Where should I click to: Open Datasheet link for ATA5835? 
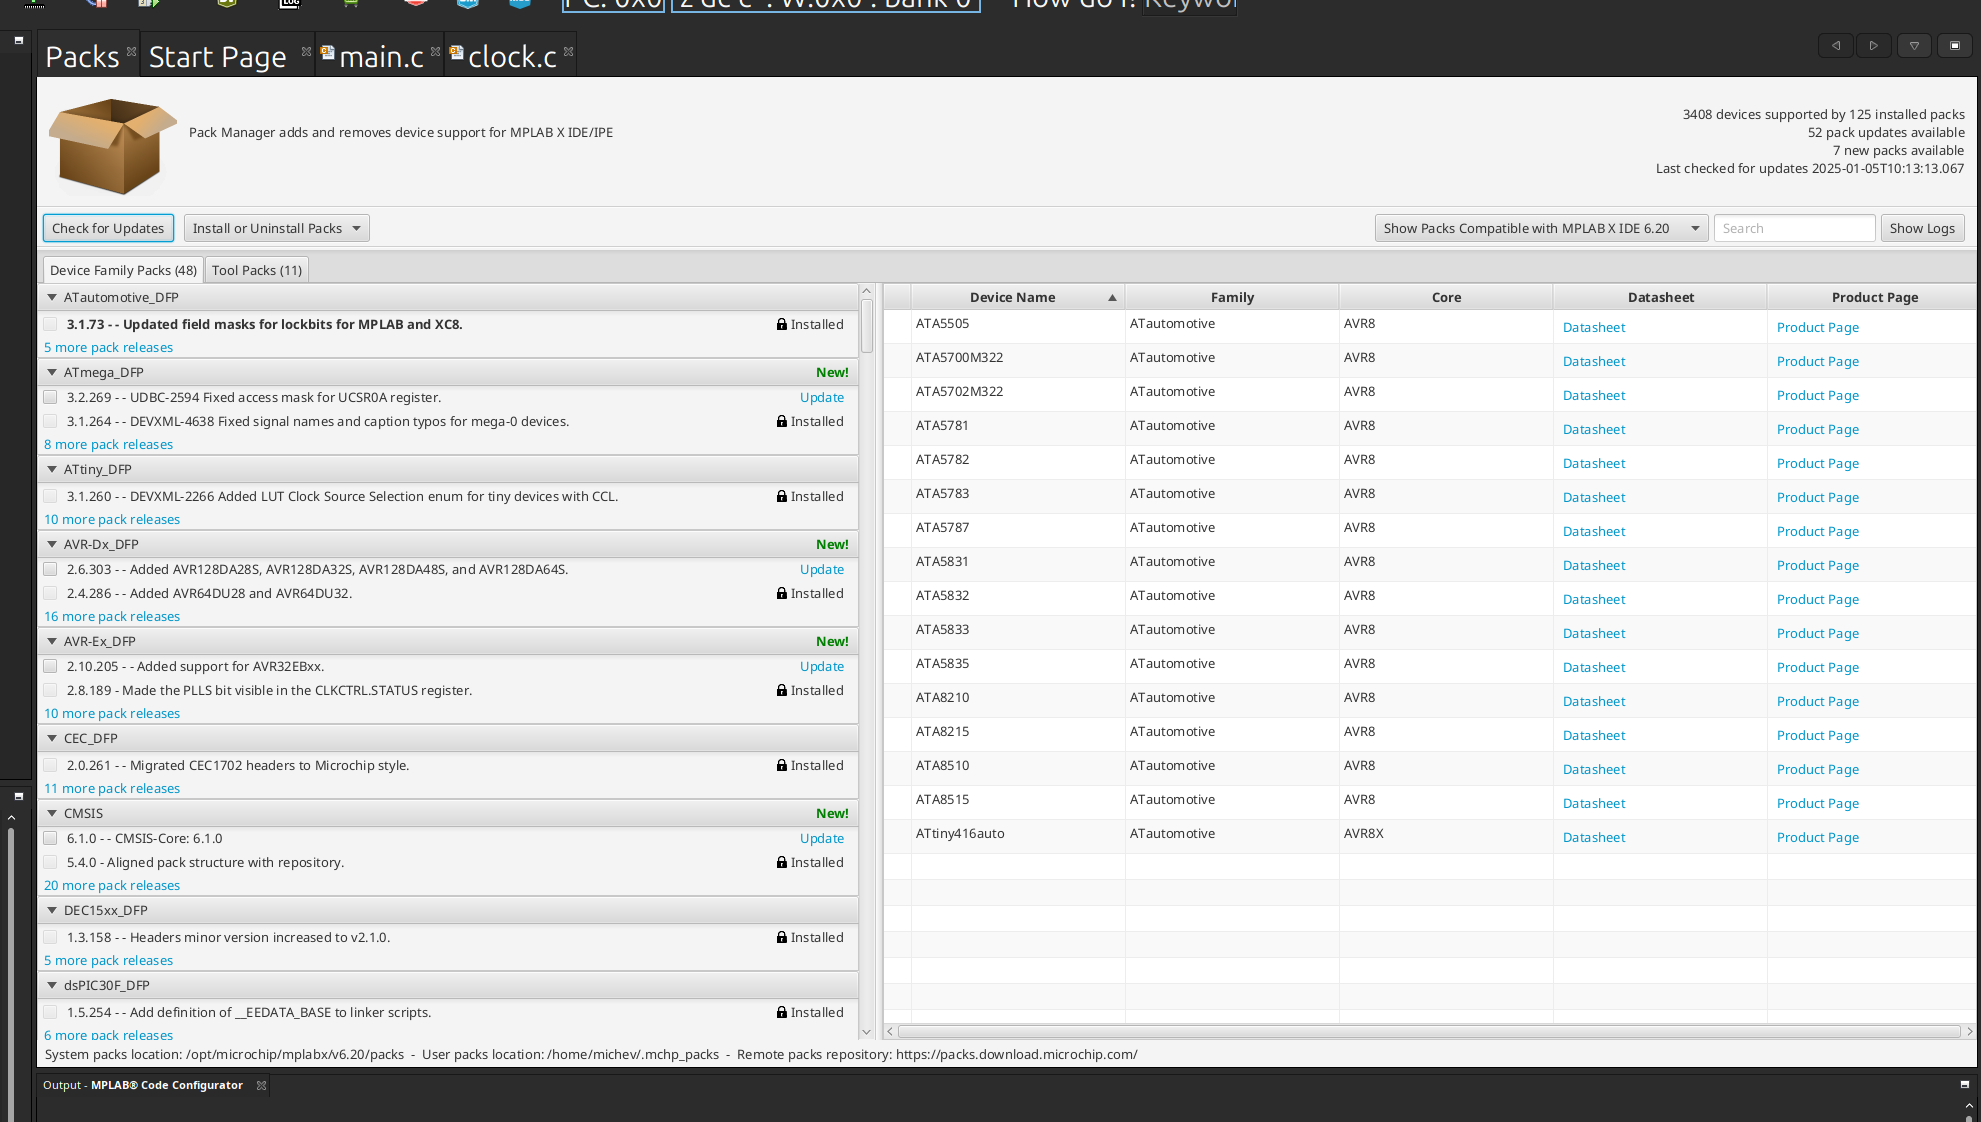[x=1594, y=667]
